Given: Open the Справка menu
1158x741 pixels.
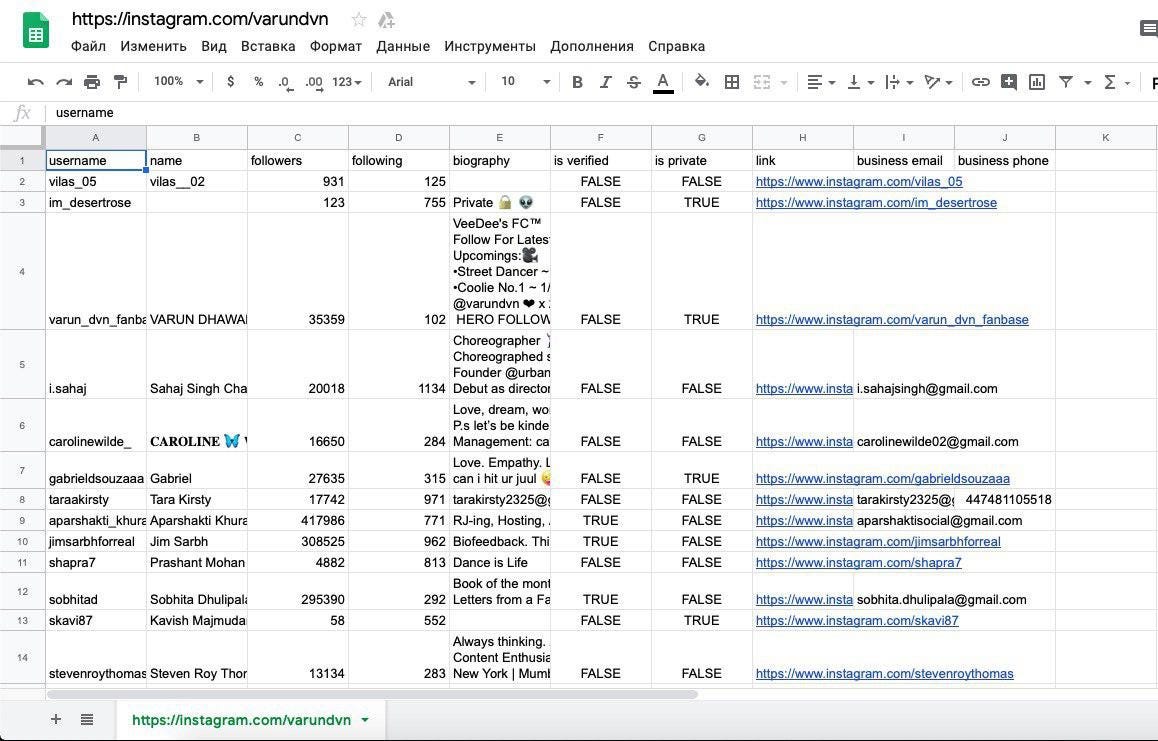Looking at the screenshot, I should (x=676, y=46).
